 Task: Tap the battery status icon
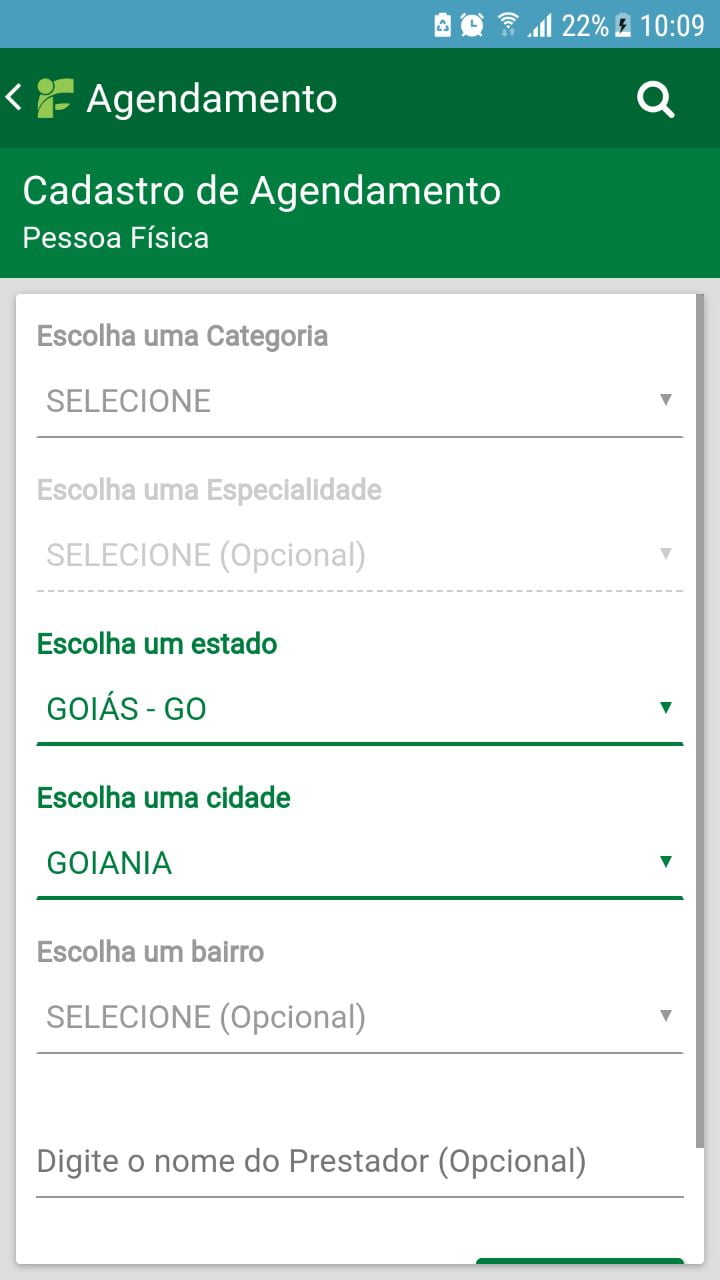(623, 25)
